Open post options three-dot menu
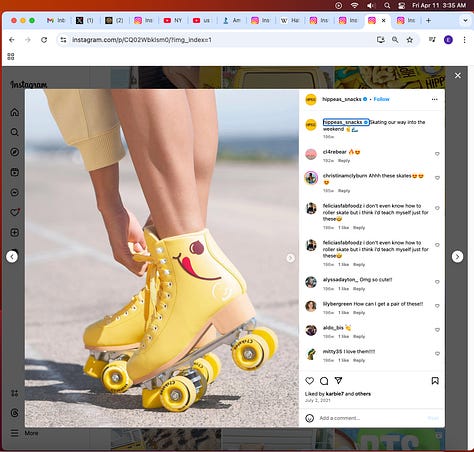Screen dimensions: 474x452 [x=434, y=99]
